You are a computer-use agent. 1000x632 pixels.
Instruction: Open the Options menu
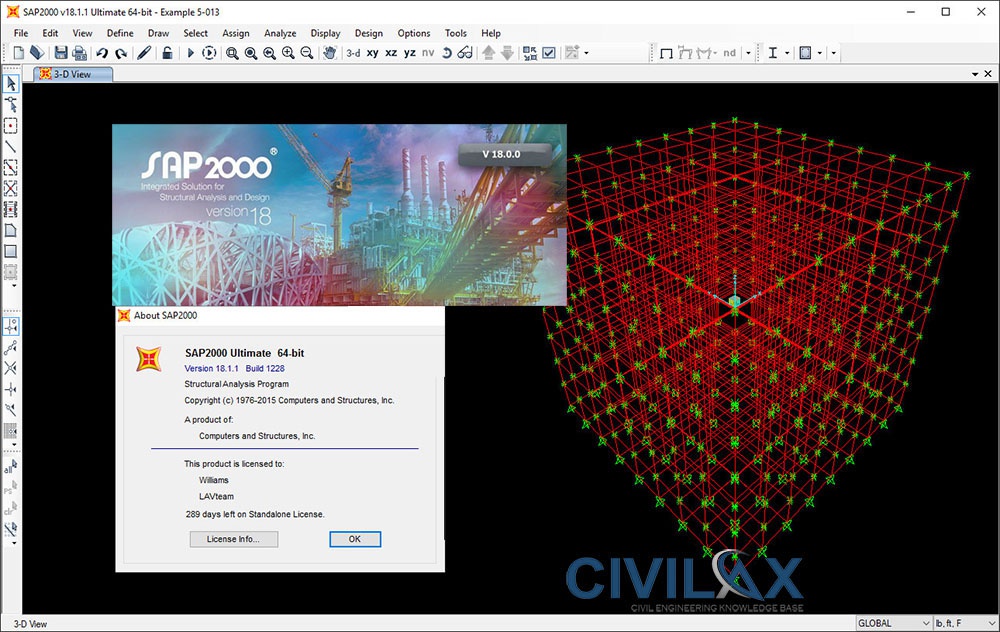(x=414, y=33)
